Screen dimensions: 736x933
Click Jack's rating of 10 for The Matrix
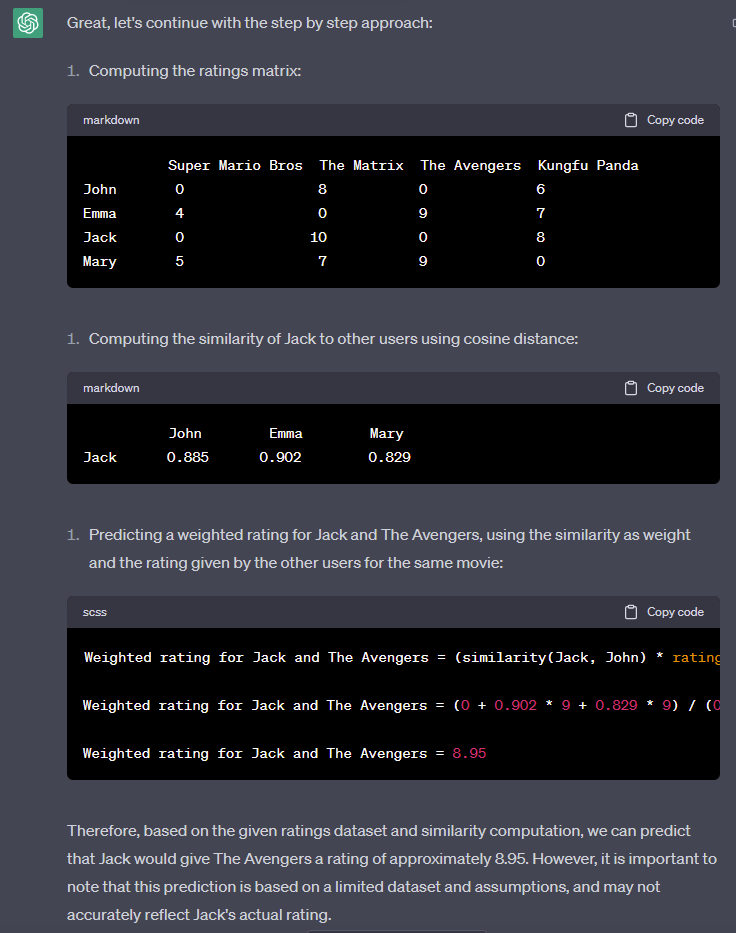point(318,237)
